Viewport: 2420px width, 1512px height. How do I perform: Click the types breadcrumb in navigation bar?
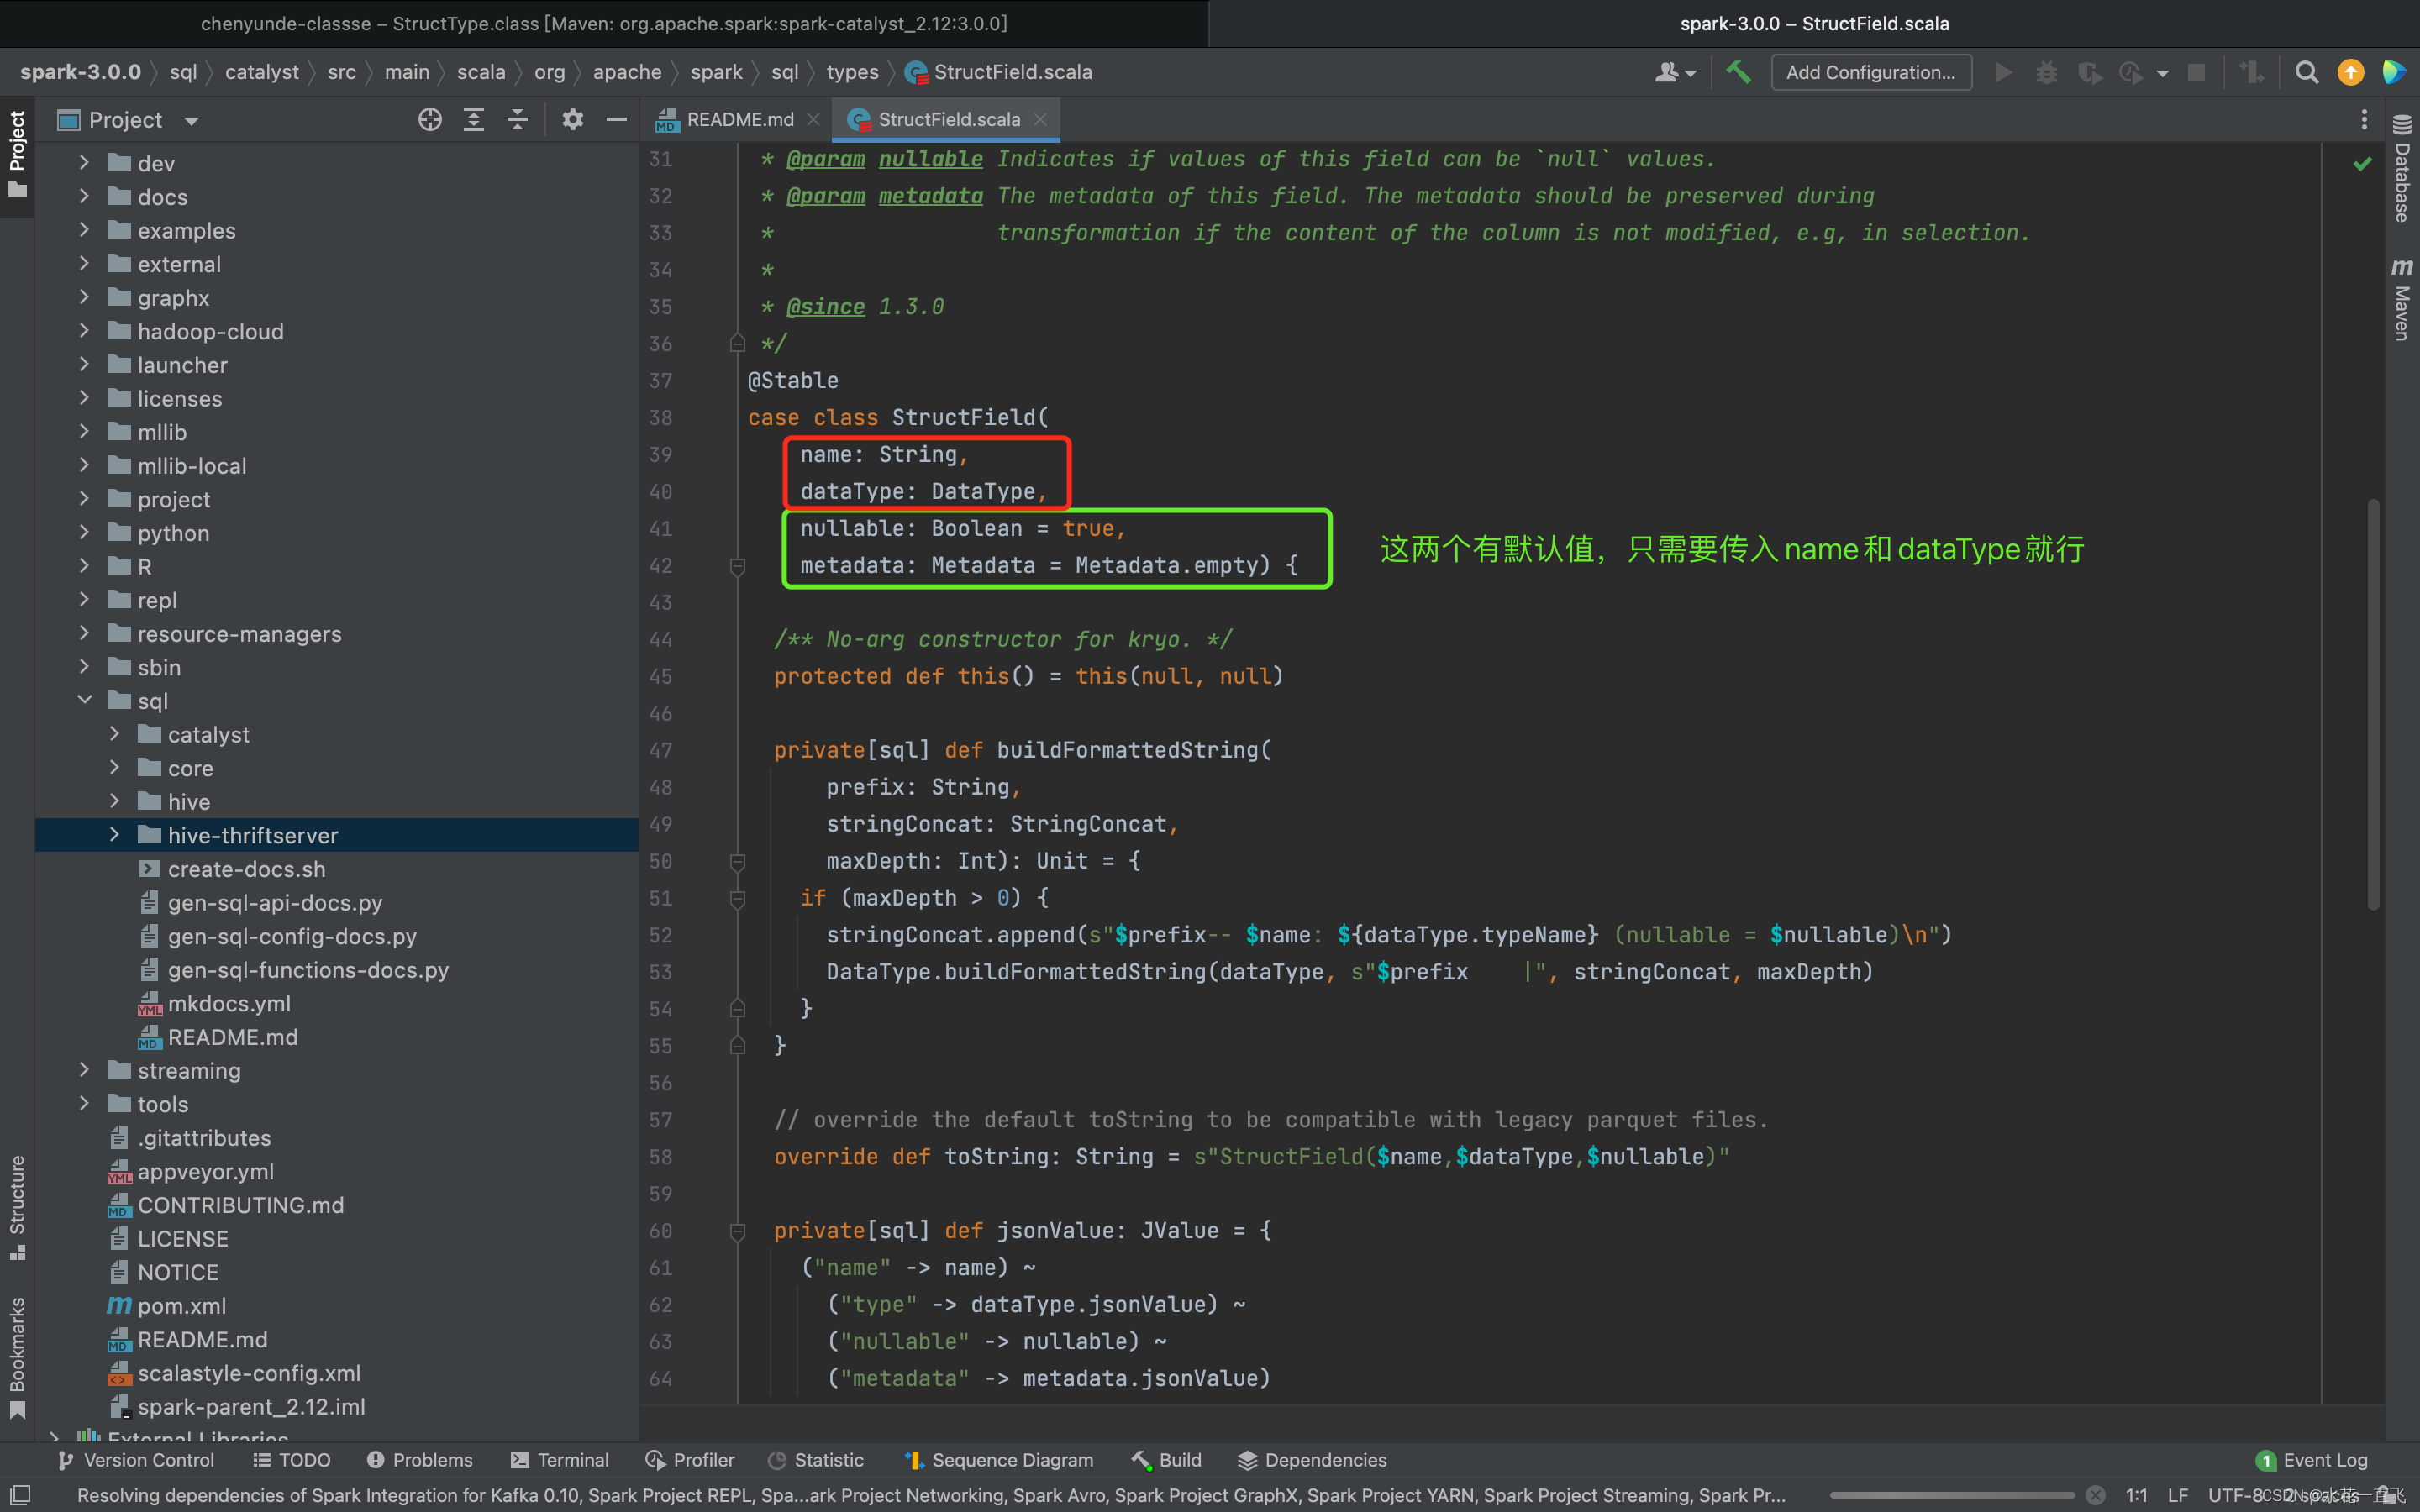point(852,72)
